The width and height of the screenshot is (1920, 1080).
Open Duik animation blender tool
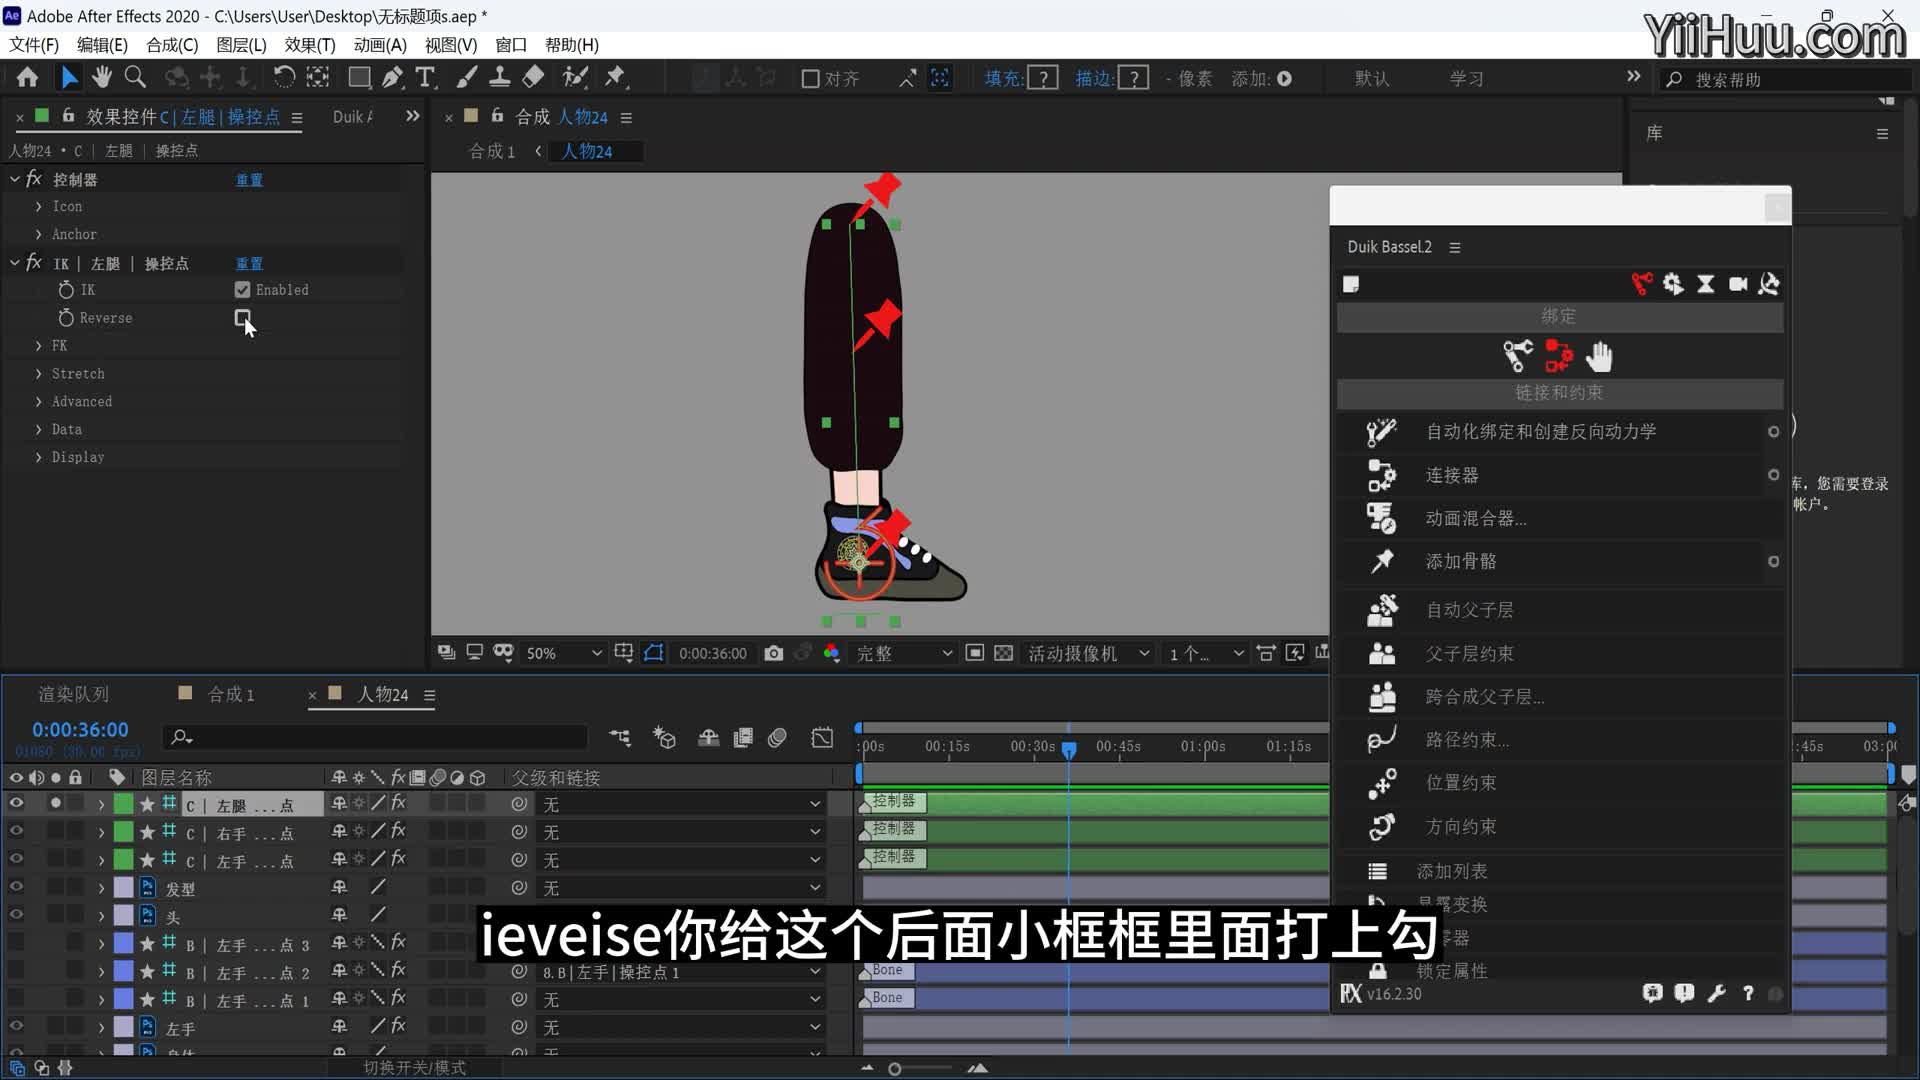1381,518
